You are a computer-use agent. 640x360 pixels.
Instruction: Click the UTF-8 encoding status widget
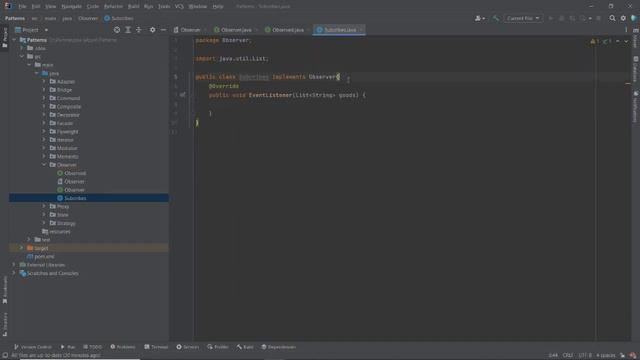click(584, 356)
